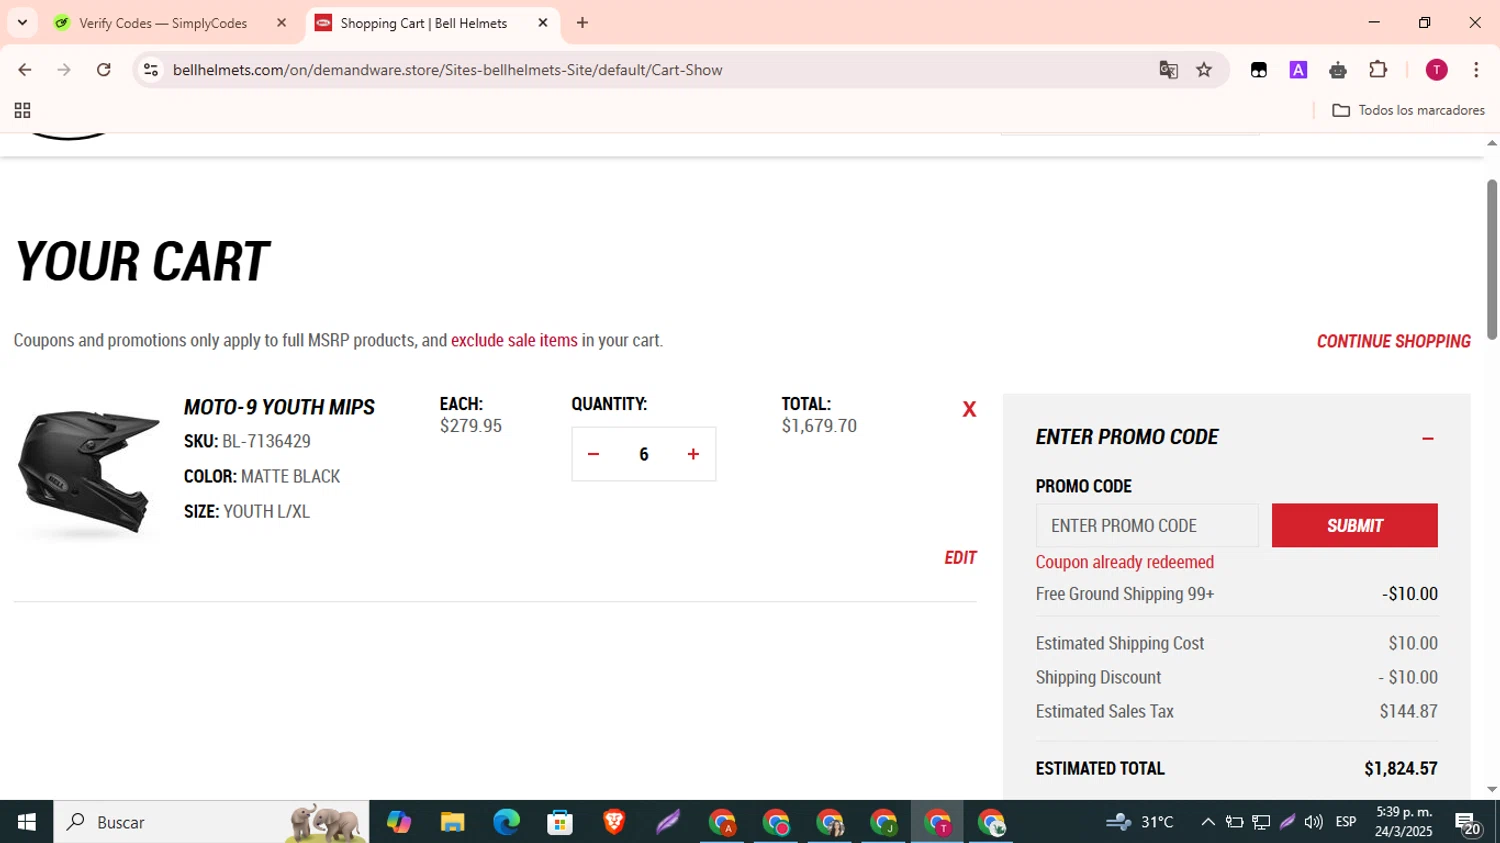The height and width of the screenshot is (843, 1500).
Task: Open the black wallet extension icon
Action: tap(1259, 70)
